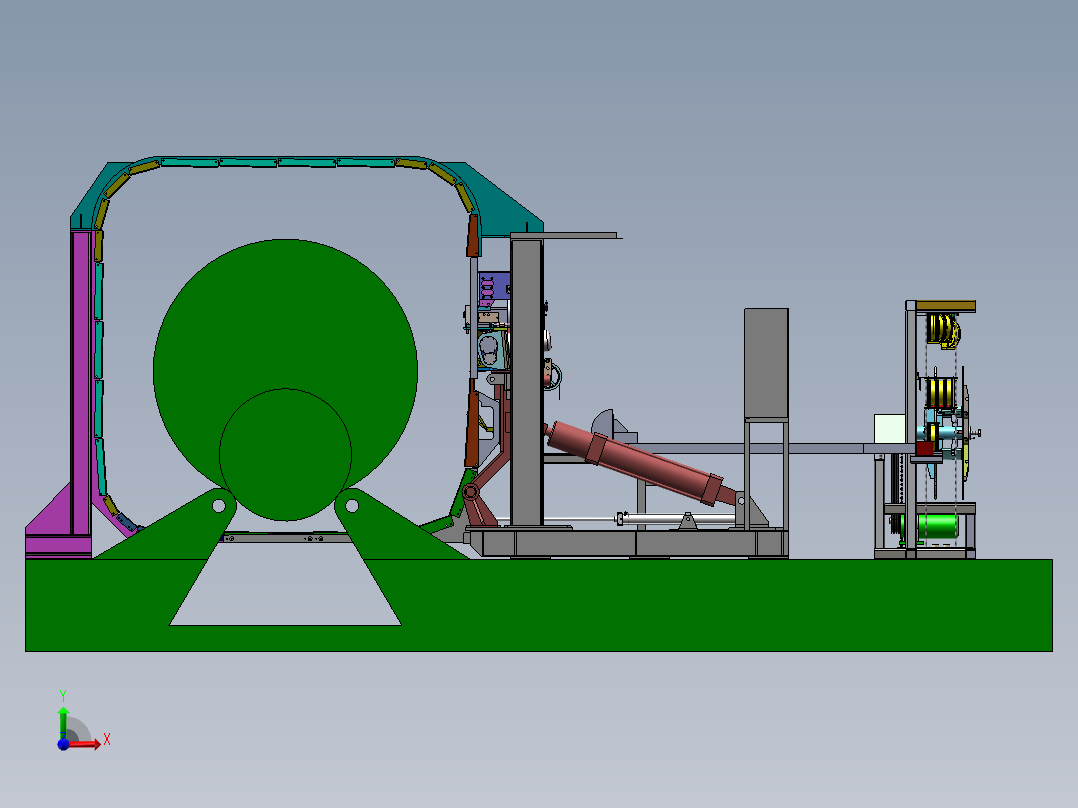Click the red X axis of the orientation triad

(84, 743)
